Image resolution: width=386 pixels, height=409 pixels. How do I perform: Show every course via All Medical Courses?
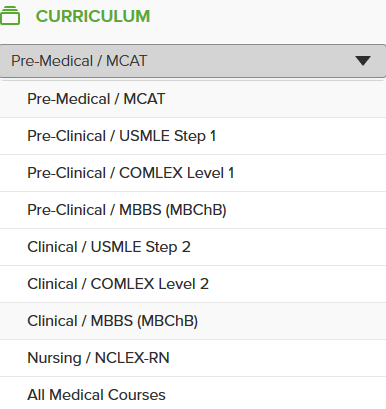(193, 393)
